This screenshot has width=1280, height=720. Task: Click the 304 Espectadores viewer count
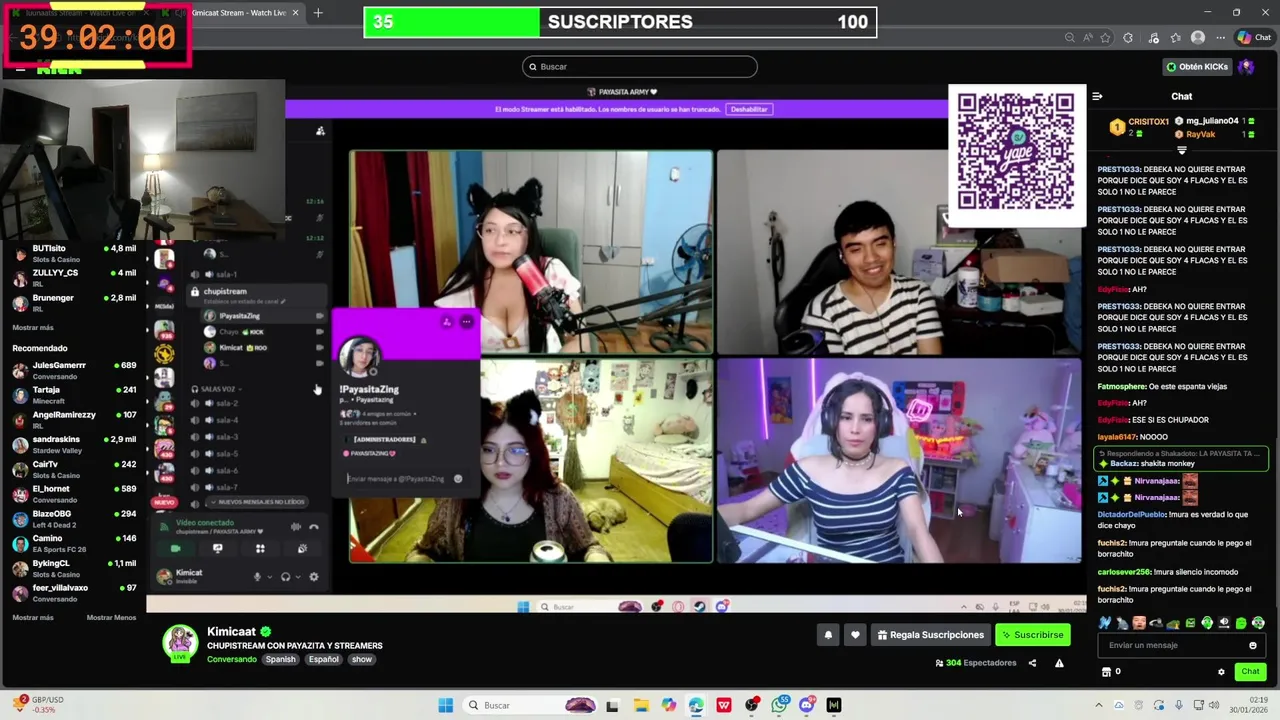(x=975, y=663)
